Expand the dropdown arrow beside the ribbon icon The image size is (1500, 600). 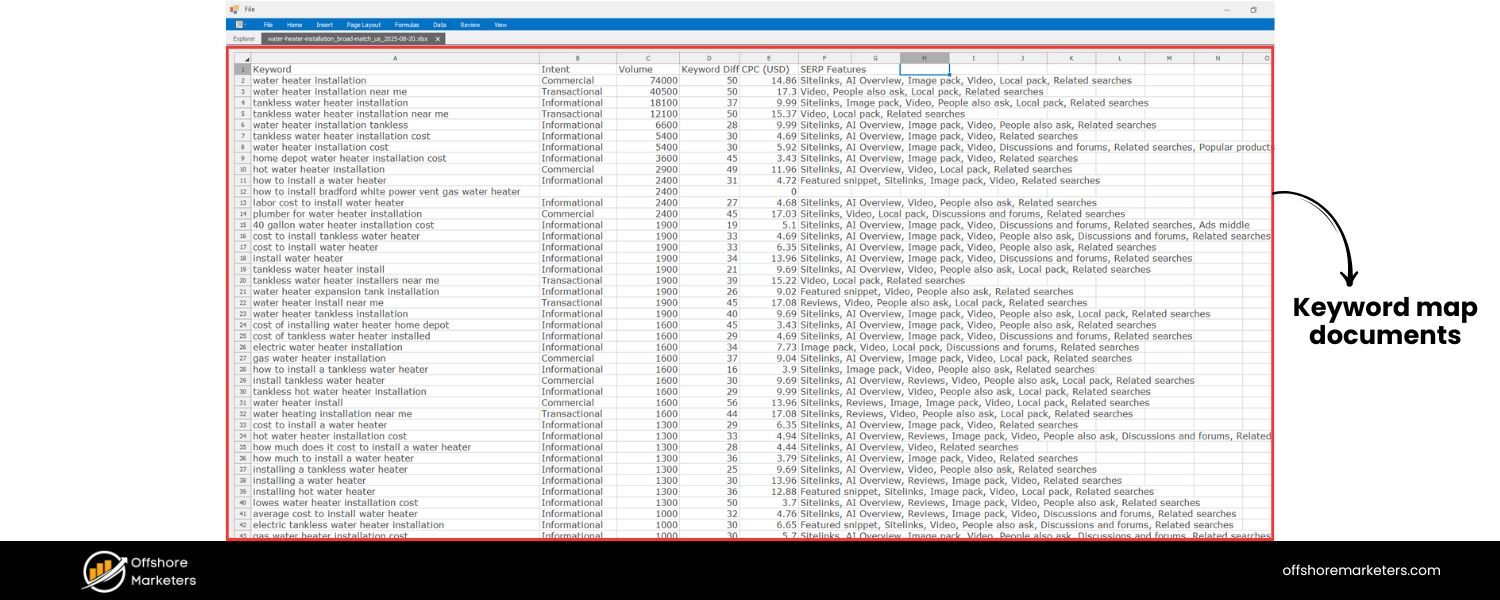click(247, 25)
